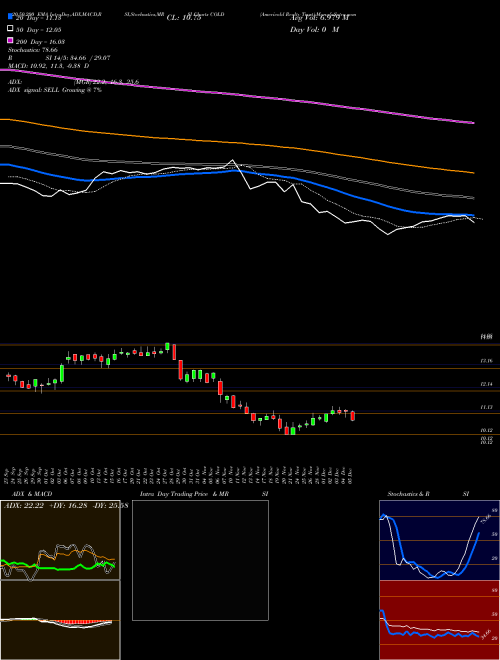500x660 pixels.
Task: Click the 'ADX signal: SELL' status text
Action: [55, 90]
